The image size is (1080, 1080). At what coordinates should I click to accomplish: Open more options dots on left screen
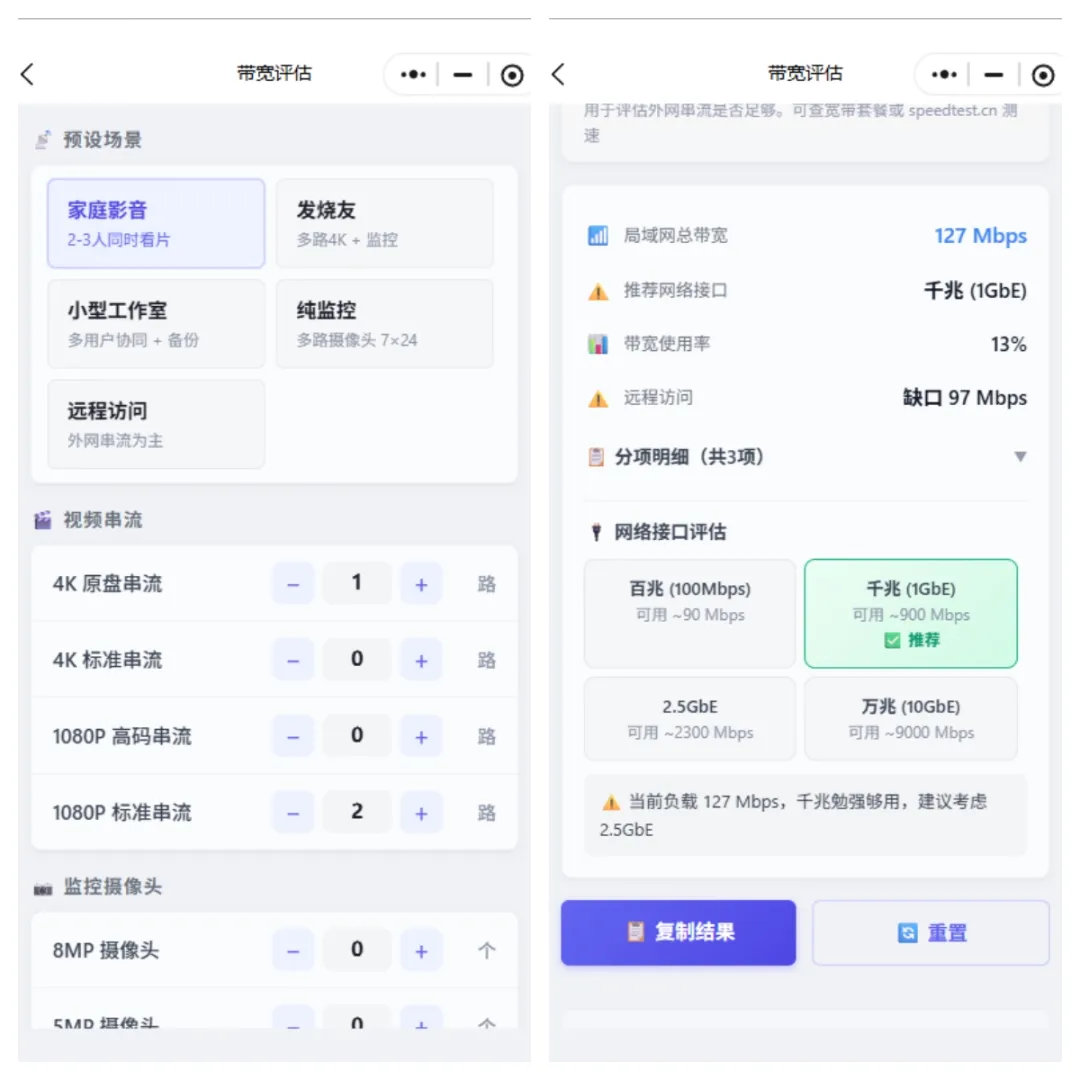[x=413, y=74]
